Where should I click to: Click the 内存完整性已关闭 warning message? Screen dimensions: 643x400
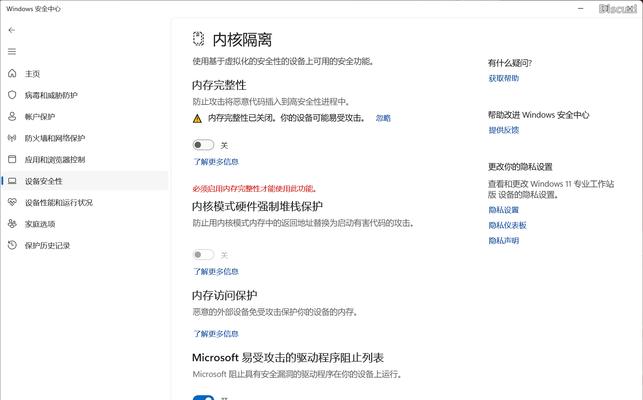(x=286, y=118)
